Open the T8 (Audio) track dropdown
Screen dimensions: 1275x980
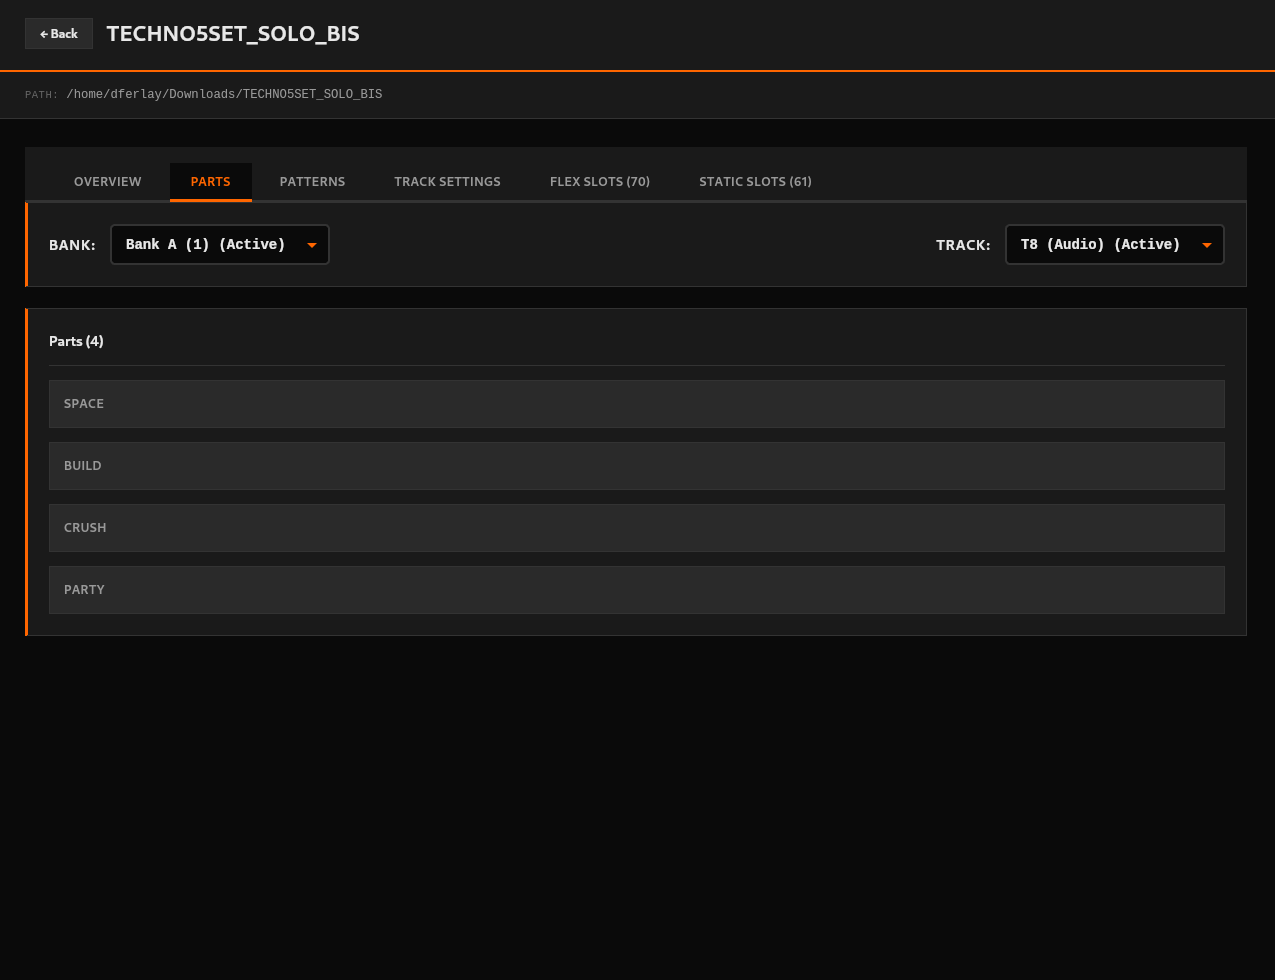click(1101, 245)
